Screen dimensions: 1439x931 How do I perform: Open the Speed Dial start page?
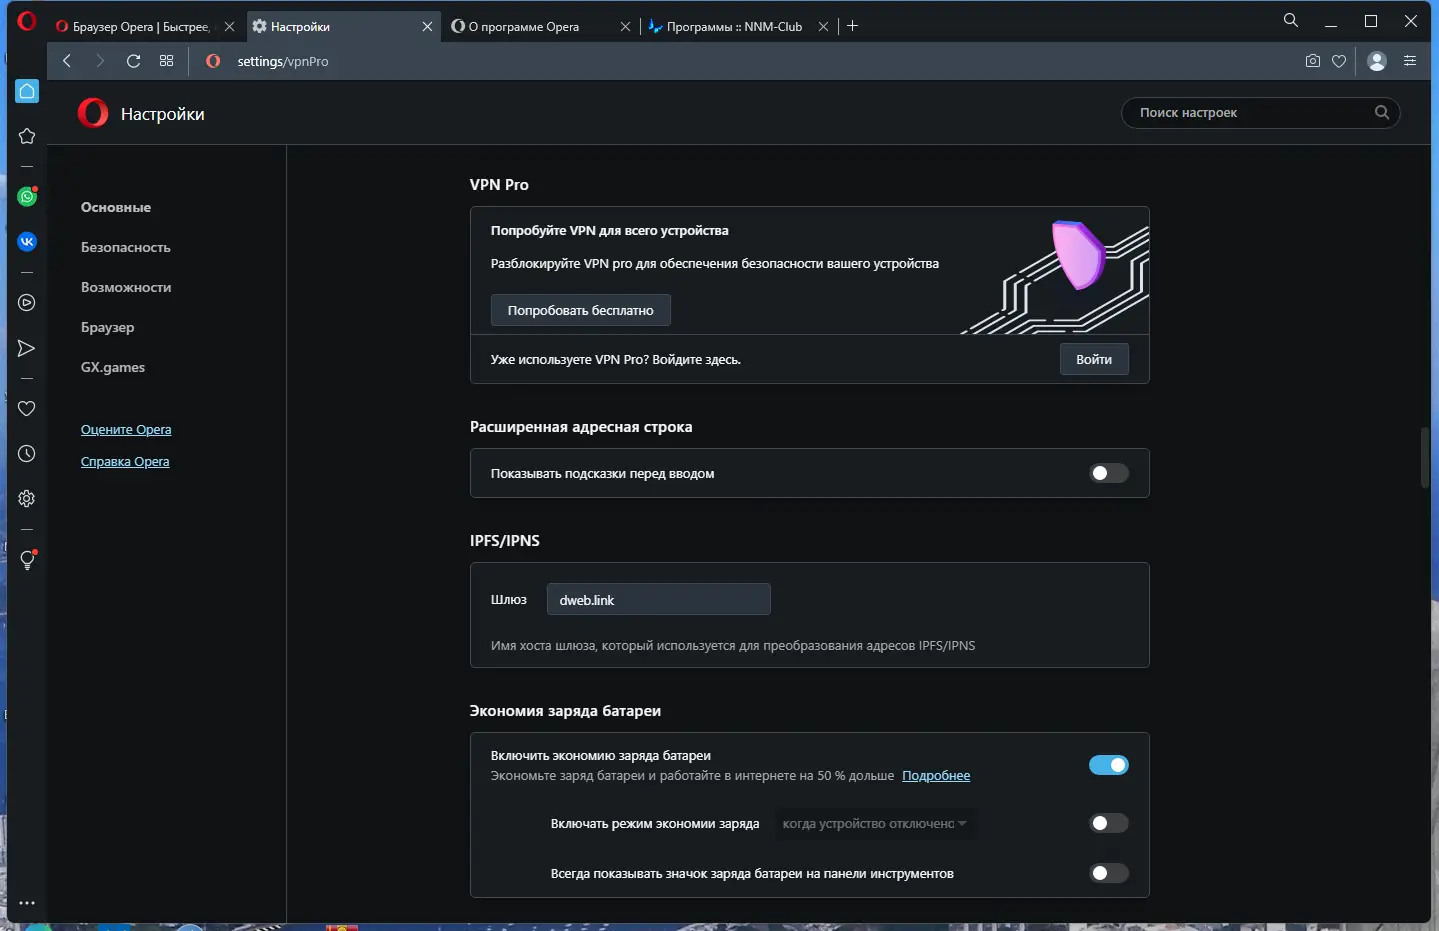(x=166, y=61)
